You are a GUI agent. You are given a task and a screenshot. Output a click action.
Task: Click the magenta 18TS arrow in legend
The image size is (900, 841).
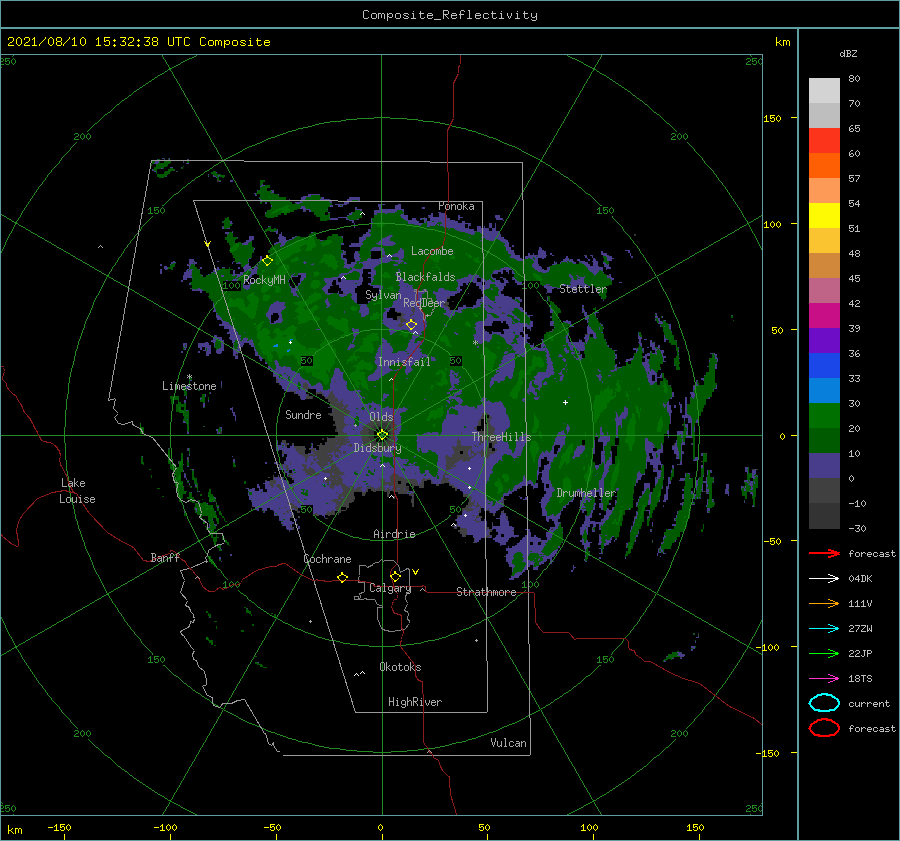824,679
